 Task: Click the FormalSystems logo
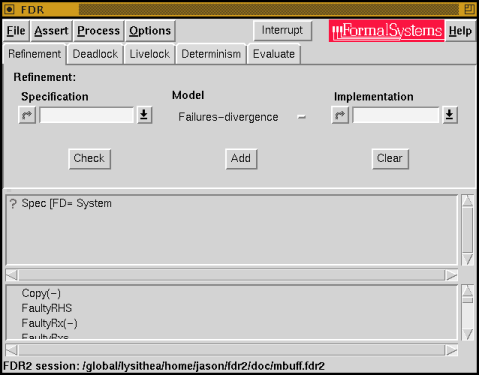coord(387,31)
